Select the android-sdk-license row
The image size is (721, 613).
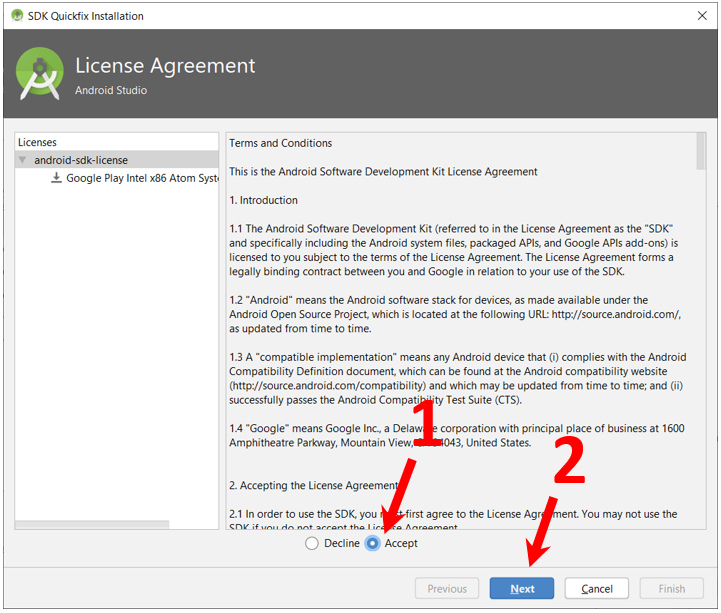pos(117,160)
